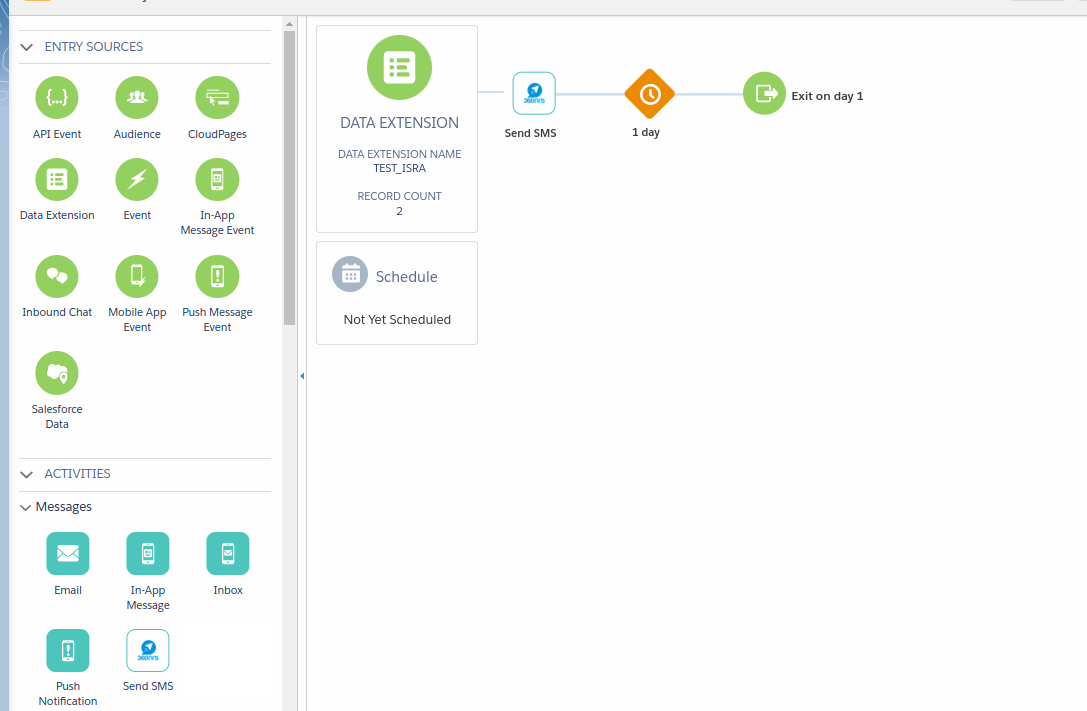Select the Exit on day 1 node
1087x711 pixels.
[764, 94]
